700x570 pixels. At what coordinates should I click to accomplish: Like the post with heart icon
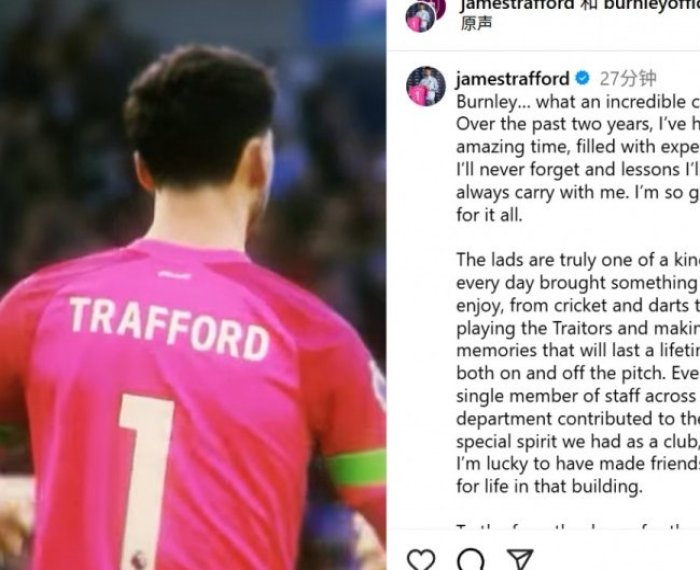(x=421, y=559)
